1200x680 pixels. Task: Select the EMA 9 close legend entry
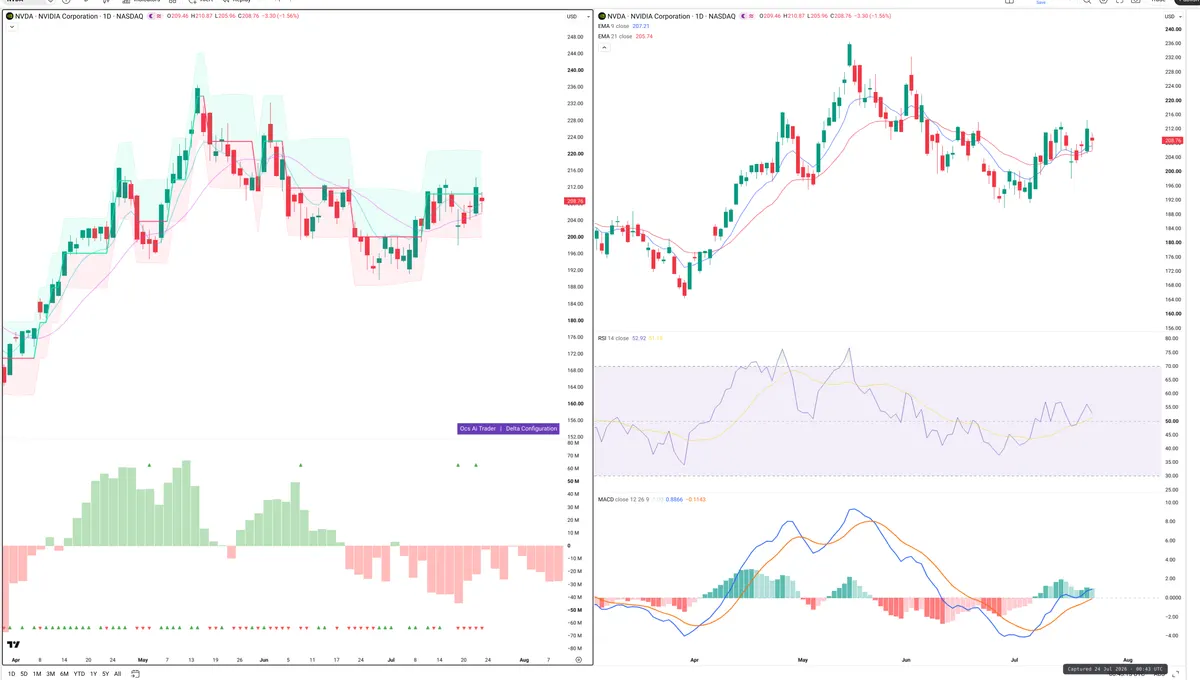coord(614,26)
